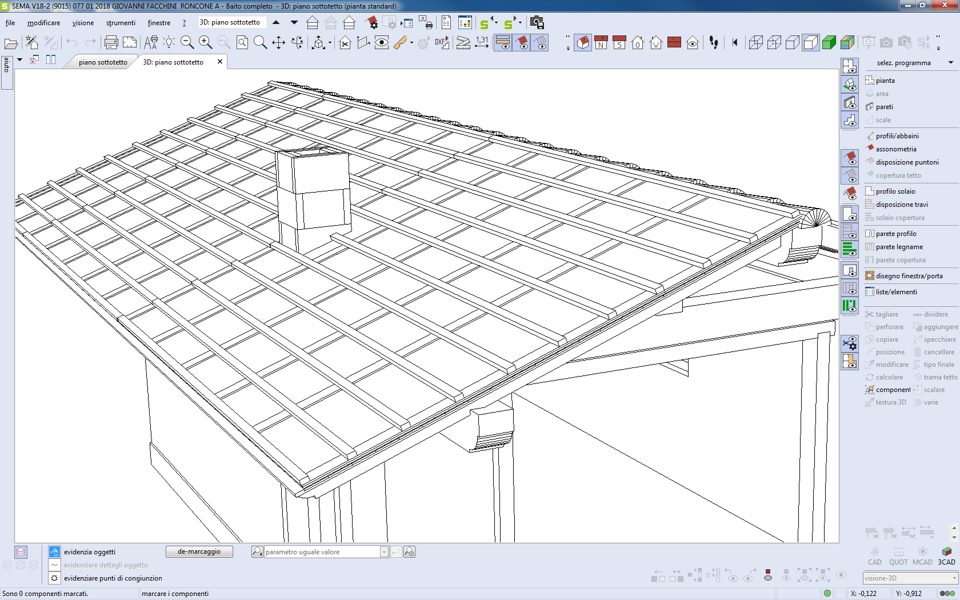Open the 'parametro uguale valore' combo box

(x=383, y=552)
